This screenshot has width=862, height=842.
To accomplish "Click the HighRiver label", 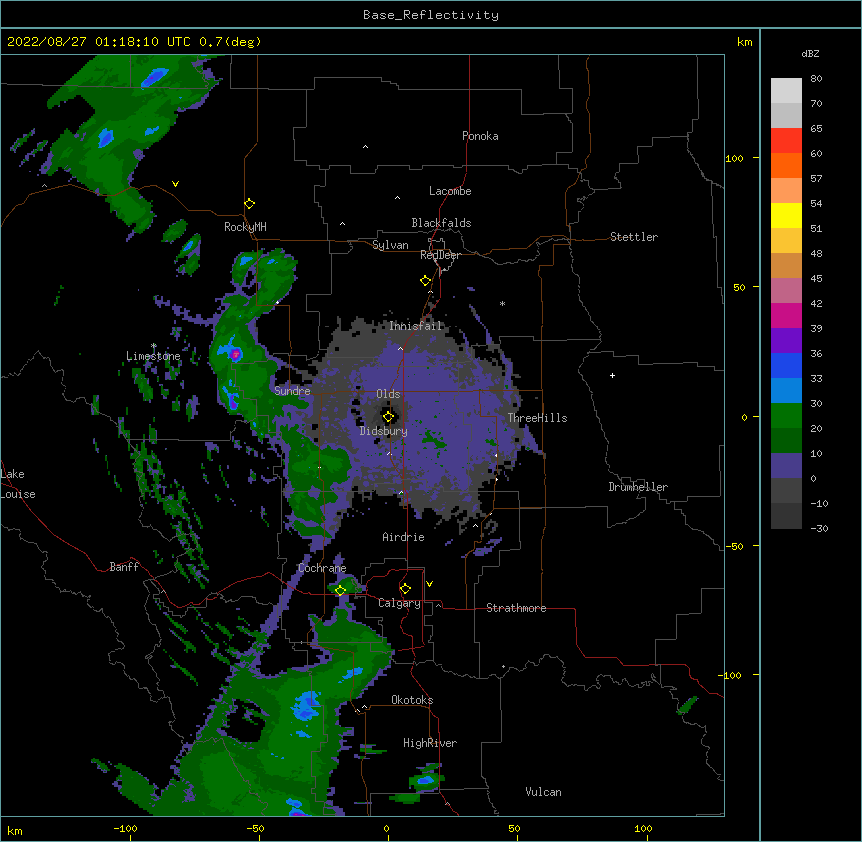I will [430, 743].
